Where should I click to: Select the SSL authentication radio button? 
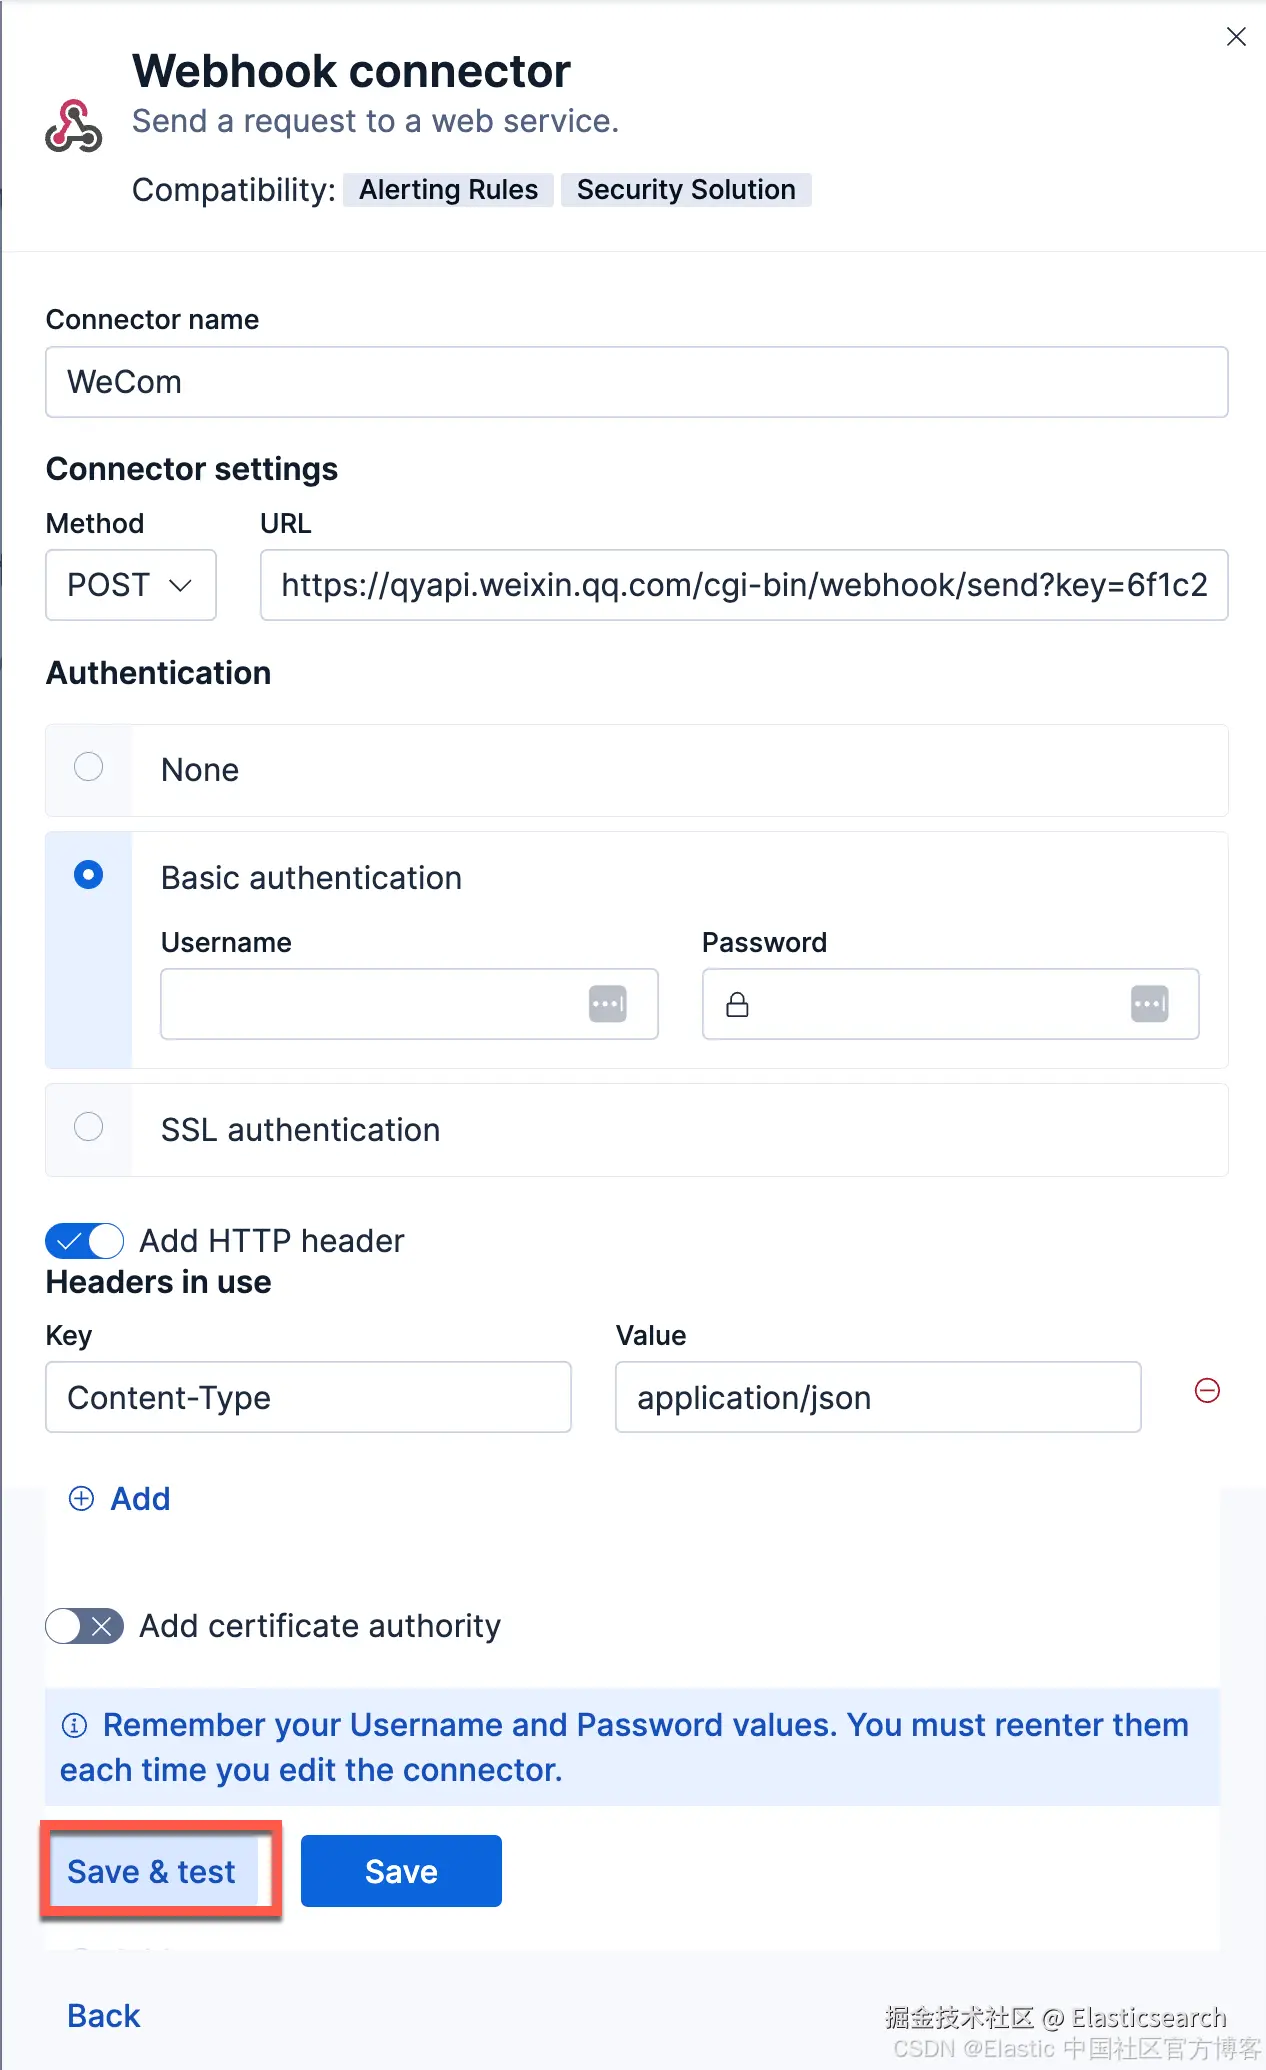click(89, 1127)
